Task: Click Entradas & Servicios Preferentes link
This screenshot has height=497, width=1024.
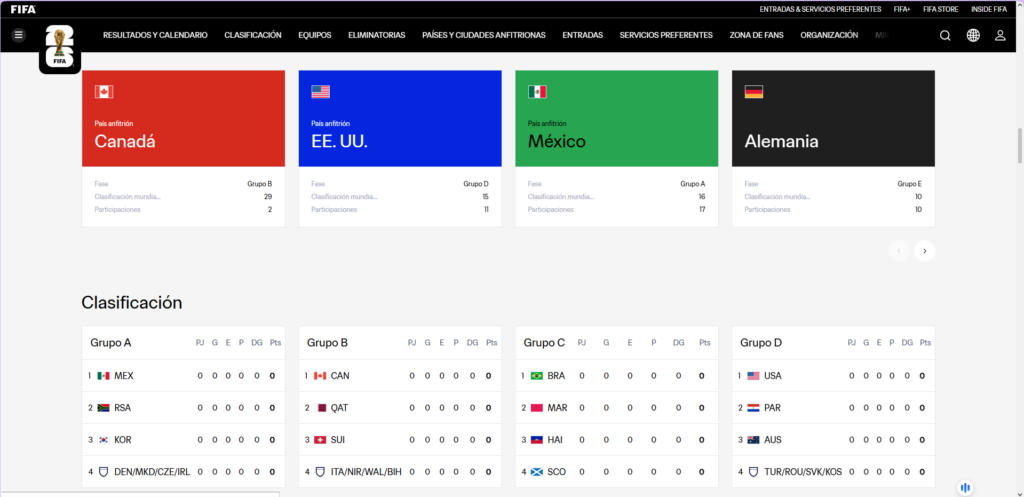Action: pyautogui.click(x=820, y=9)
